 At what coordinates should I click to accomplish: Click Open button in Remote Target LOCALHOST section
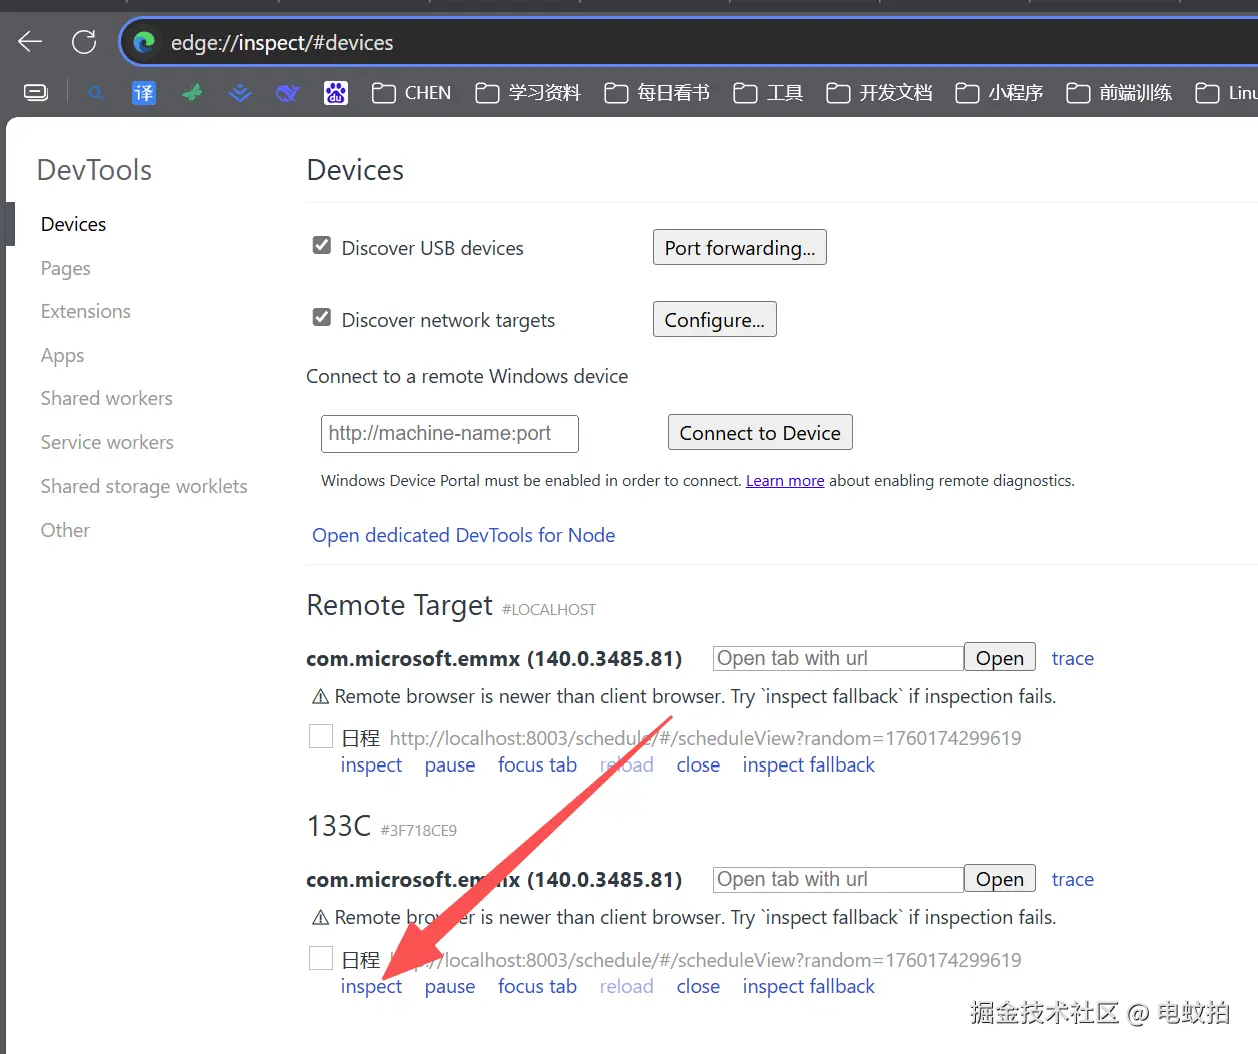pos(1000,658)
